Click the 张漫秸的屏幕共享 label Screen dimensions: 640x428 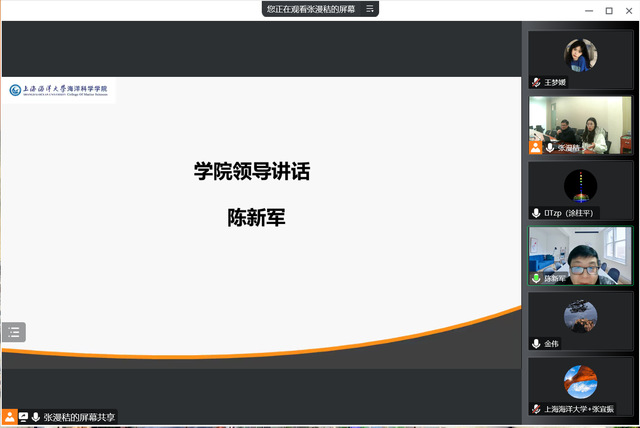pyautogui.click(x=80, y=417)
